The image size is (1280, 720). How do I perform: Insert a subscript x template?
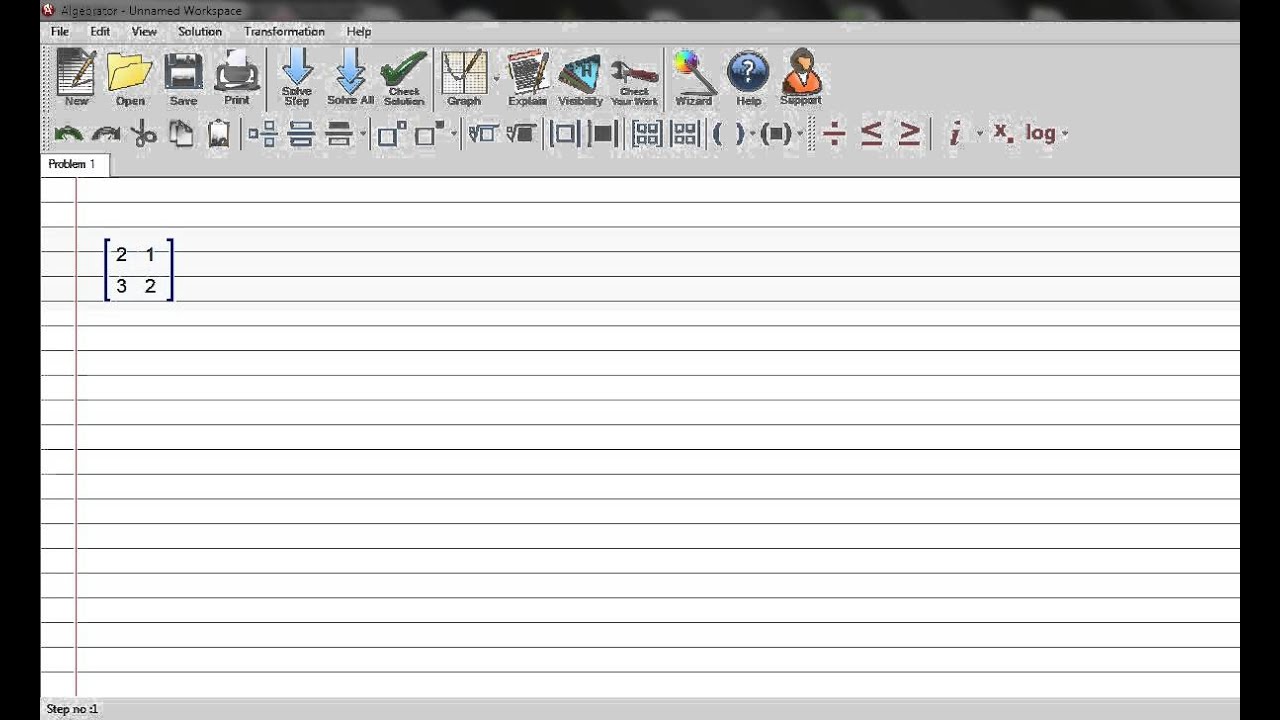[x=1003, y=133]
